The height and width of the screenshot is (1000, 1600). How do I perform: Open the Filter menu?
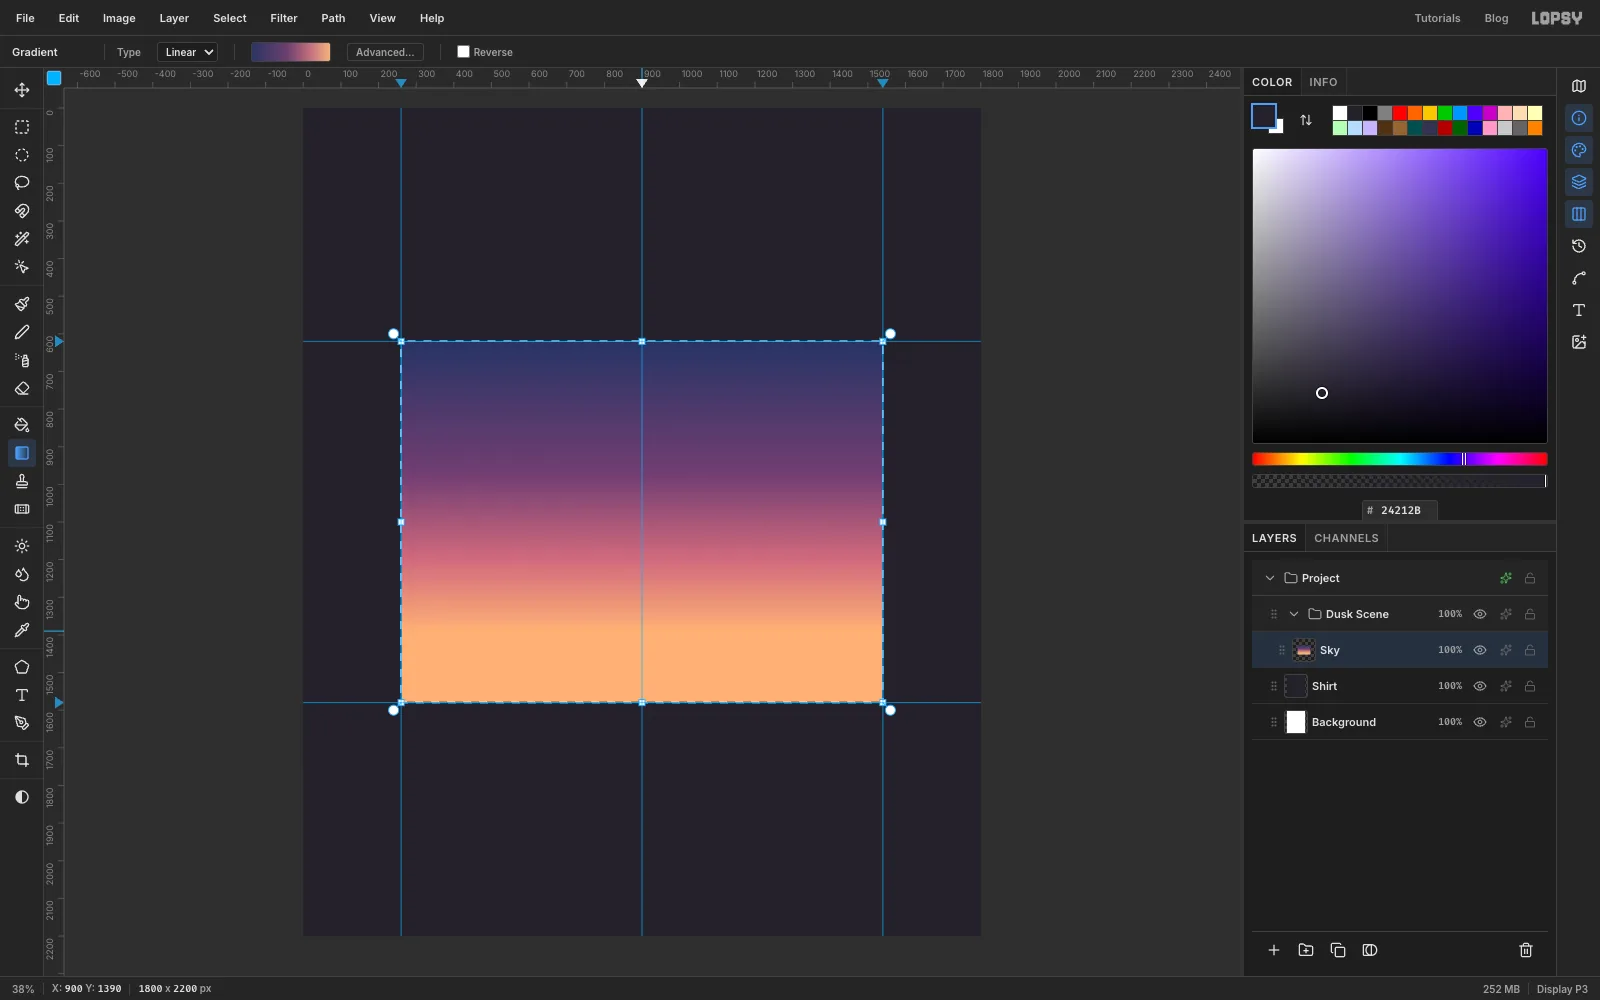point(284,18)
